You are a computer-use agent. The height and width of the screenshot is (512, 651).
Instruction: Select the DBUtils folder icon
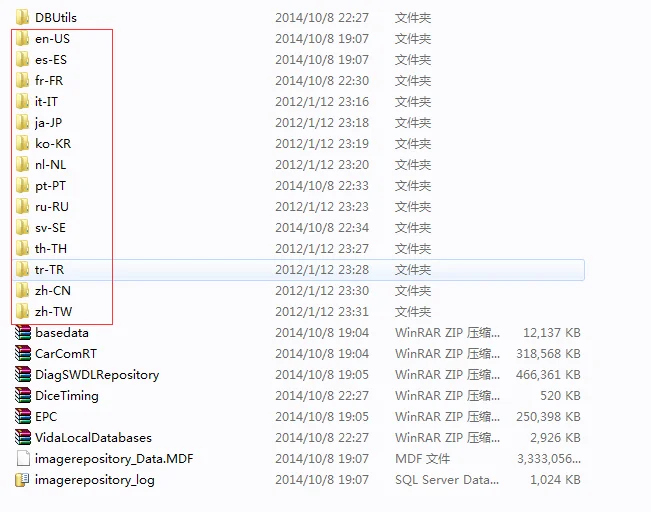[x=22, y=17]
